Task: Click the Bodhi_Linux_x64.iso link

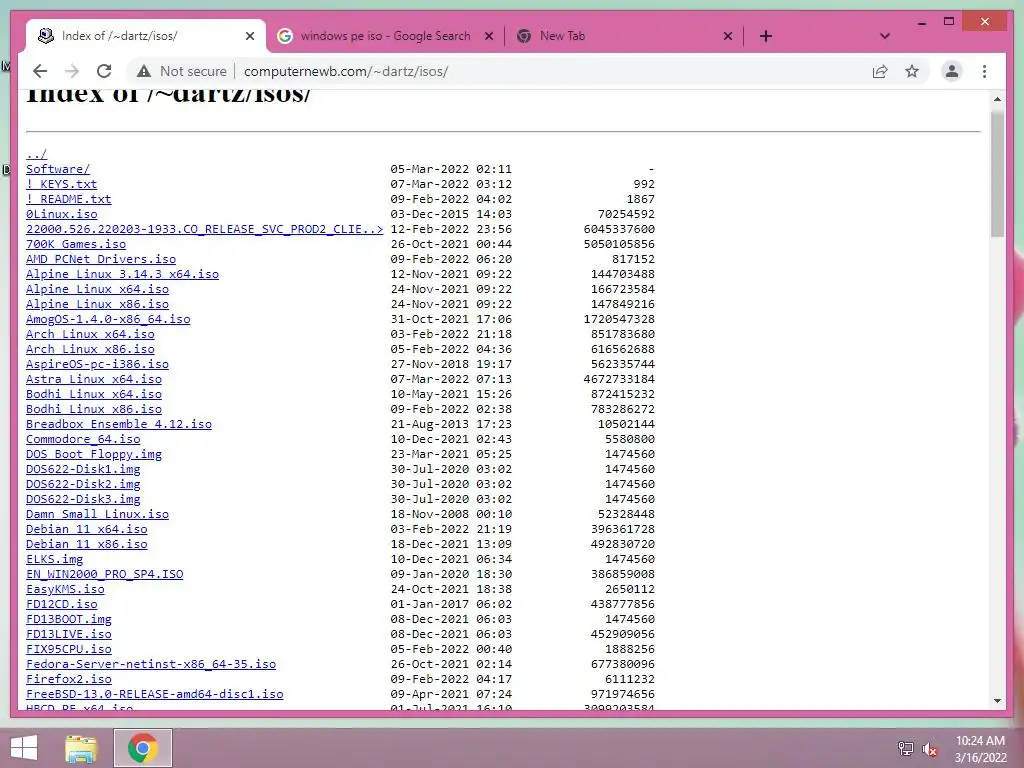Action: [x=93, y=394]
